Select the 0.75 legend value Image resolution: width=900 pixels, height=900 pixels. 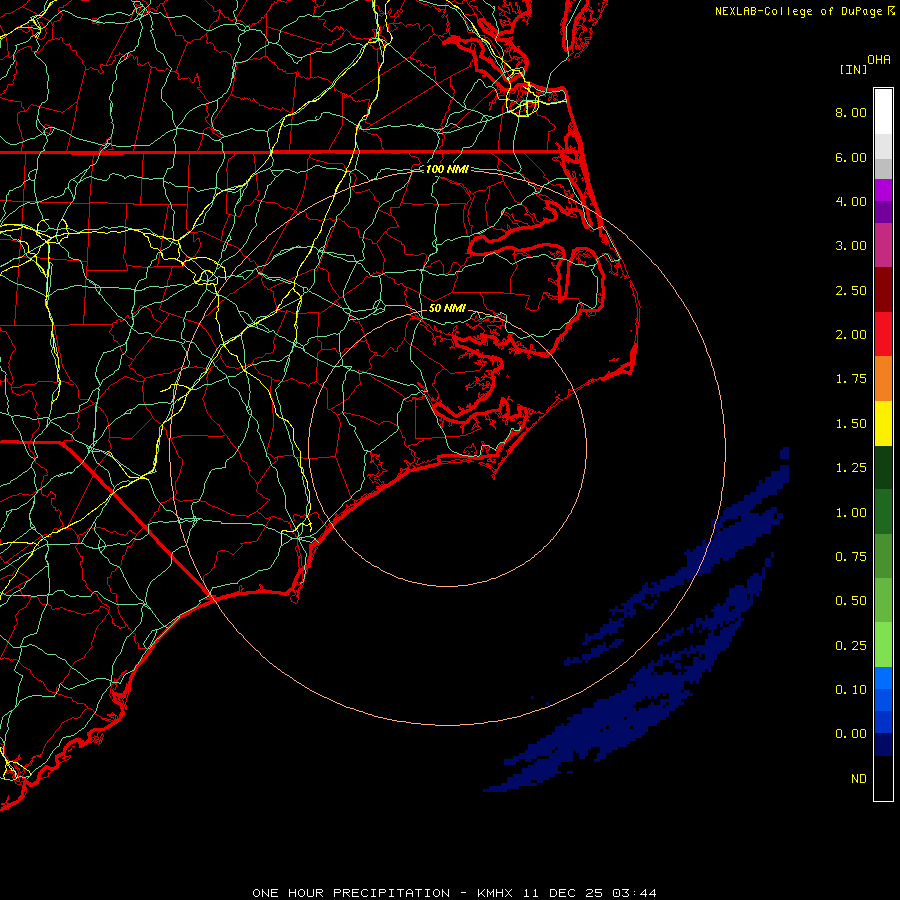click(x=851, y=557)
